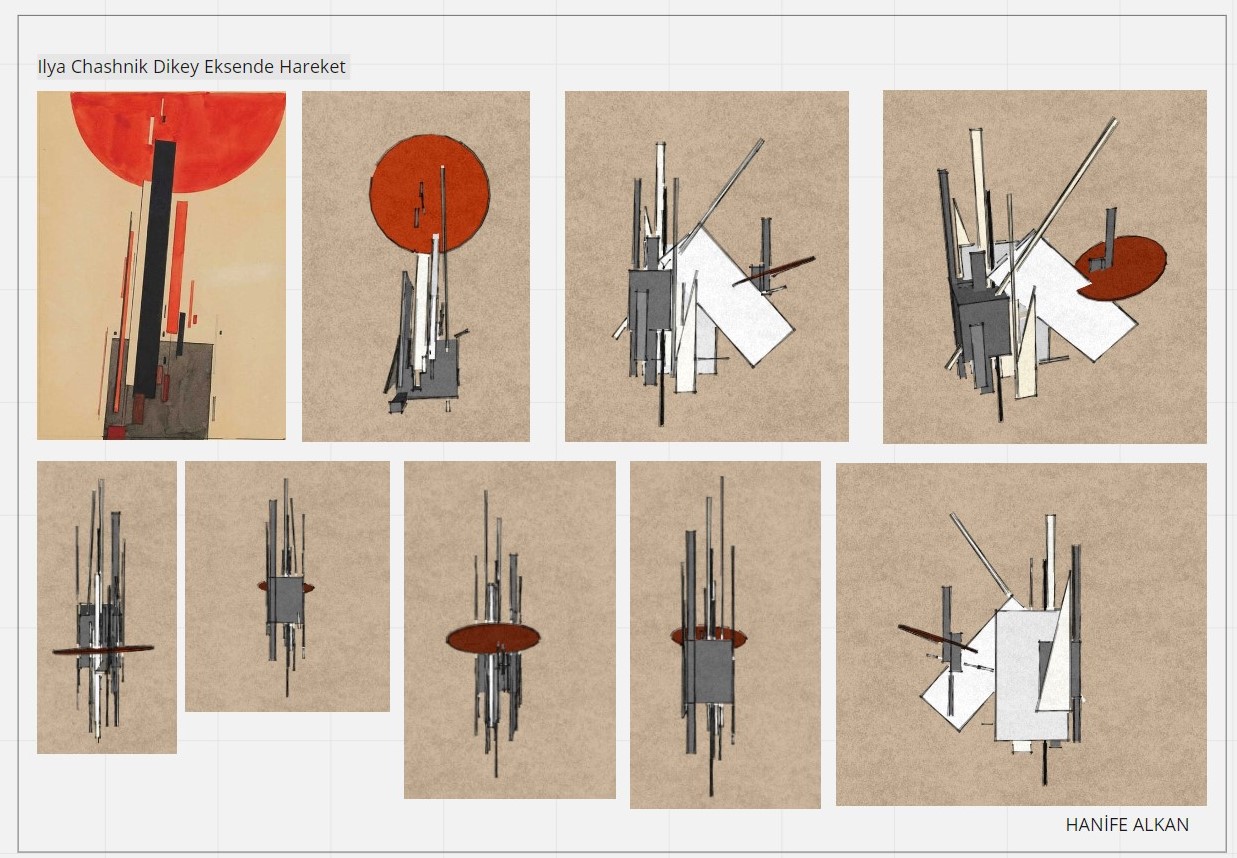This screenshot has height=858, width=1237.
Task: Select the top-right image with notched red disc
Action: coord(1045,267)
